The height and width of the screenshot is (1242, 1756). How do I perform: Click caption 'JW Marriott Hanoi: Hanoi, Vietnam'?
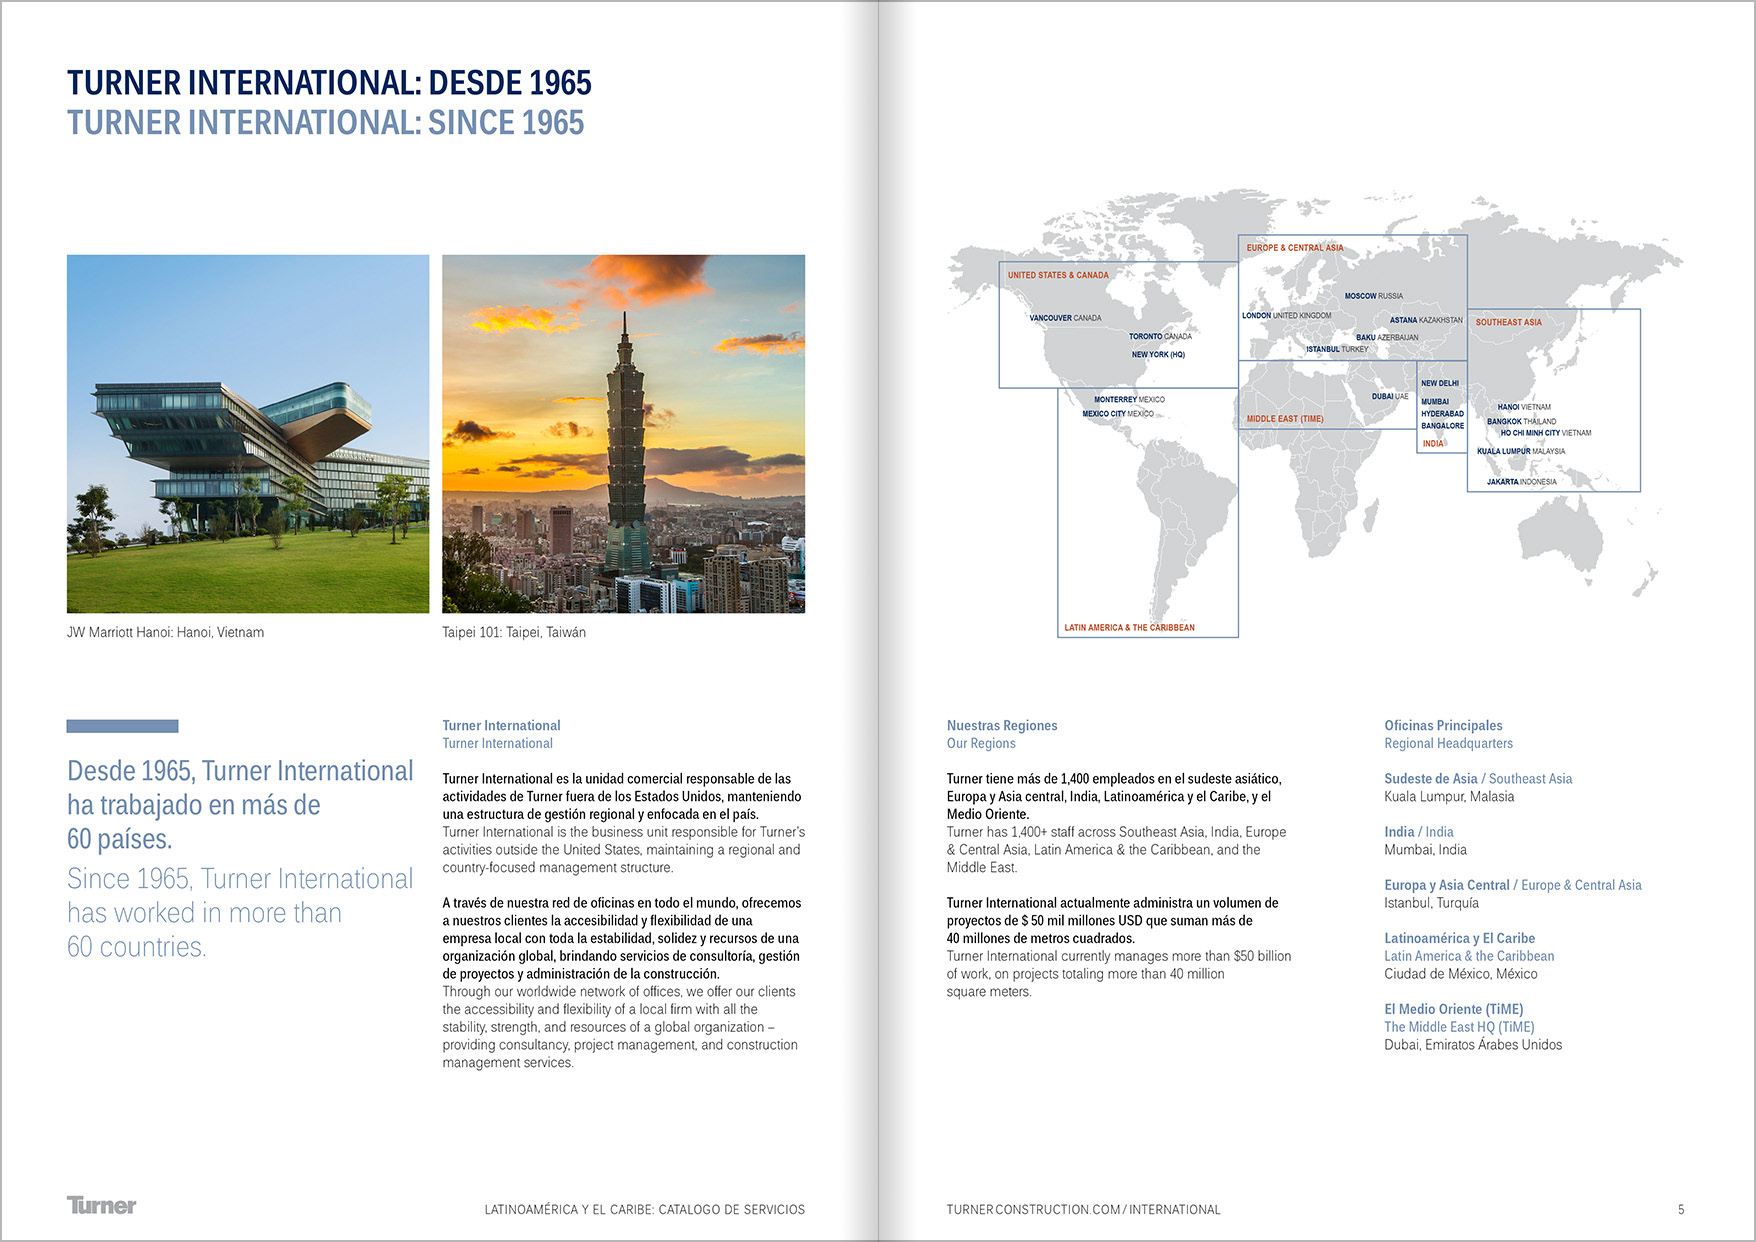165,632
